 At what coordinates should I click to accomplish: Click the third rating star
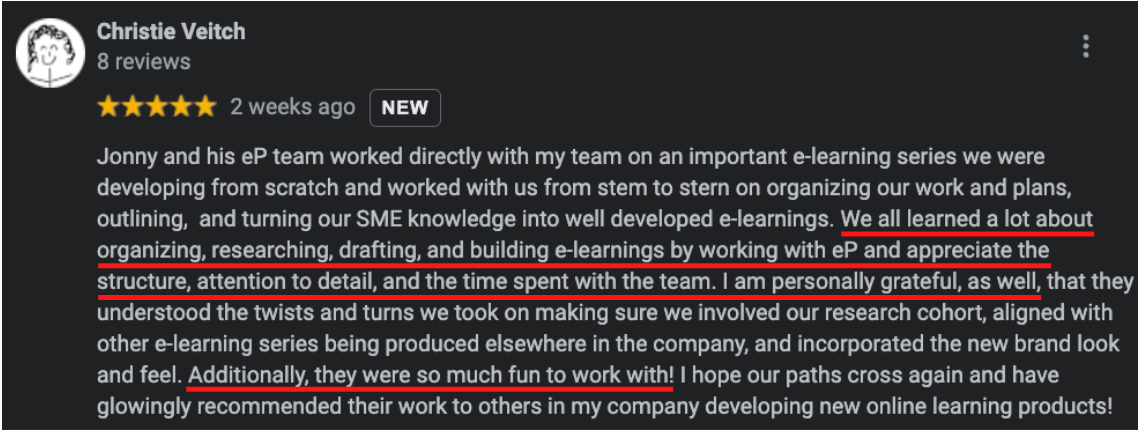(155, 106)
